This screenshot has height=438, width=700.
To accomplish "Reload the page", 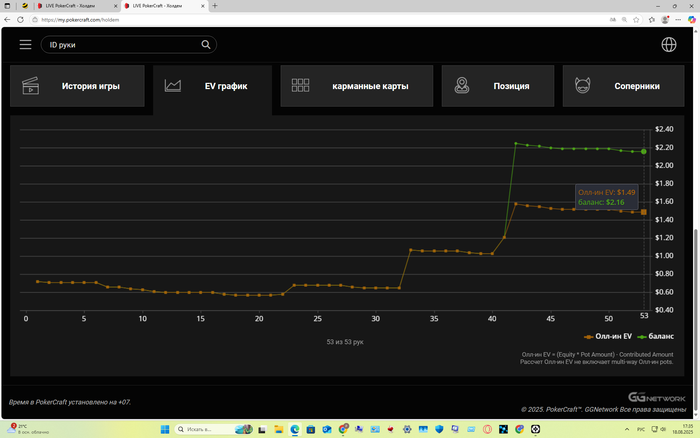I will click(20, 20).
